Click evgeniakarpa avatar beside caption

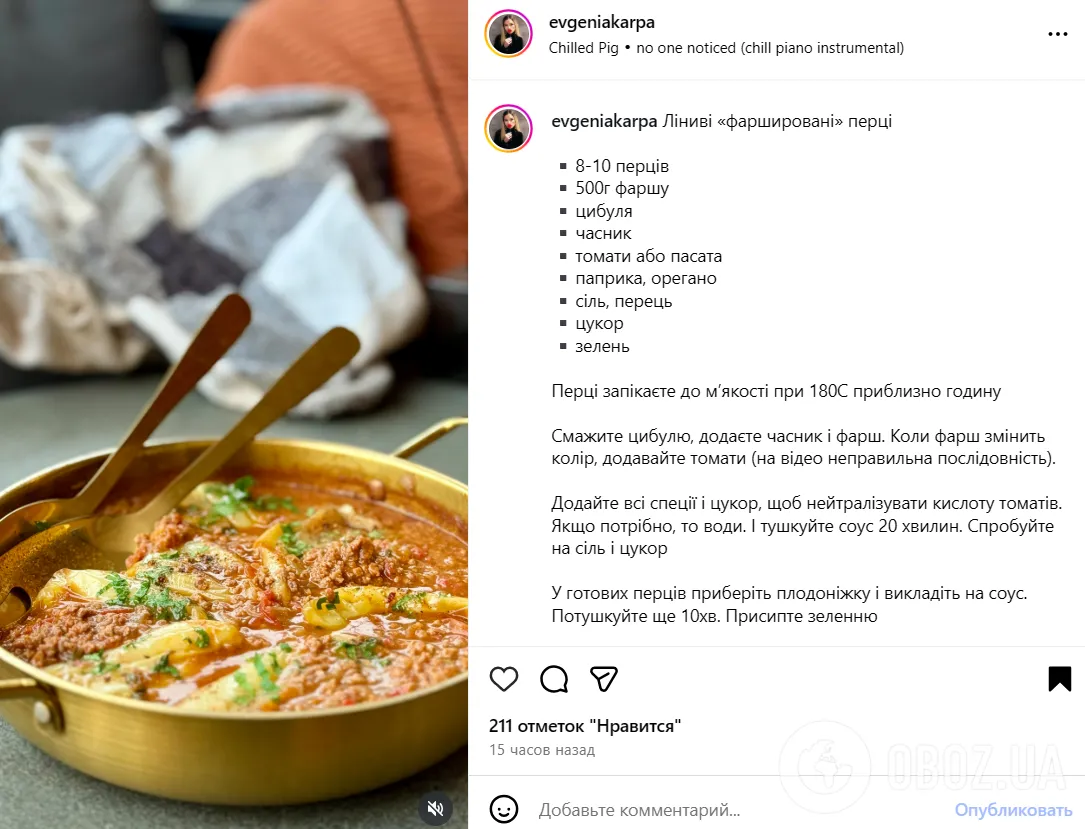(x=509, y=128)
